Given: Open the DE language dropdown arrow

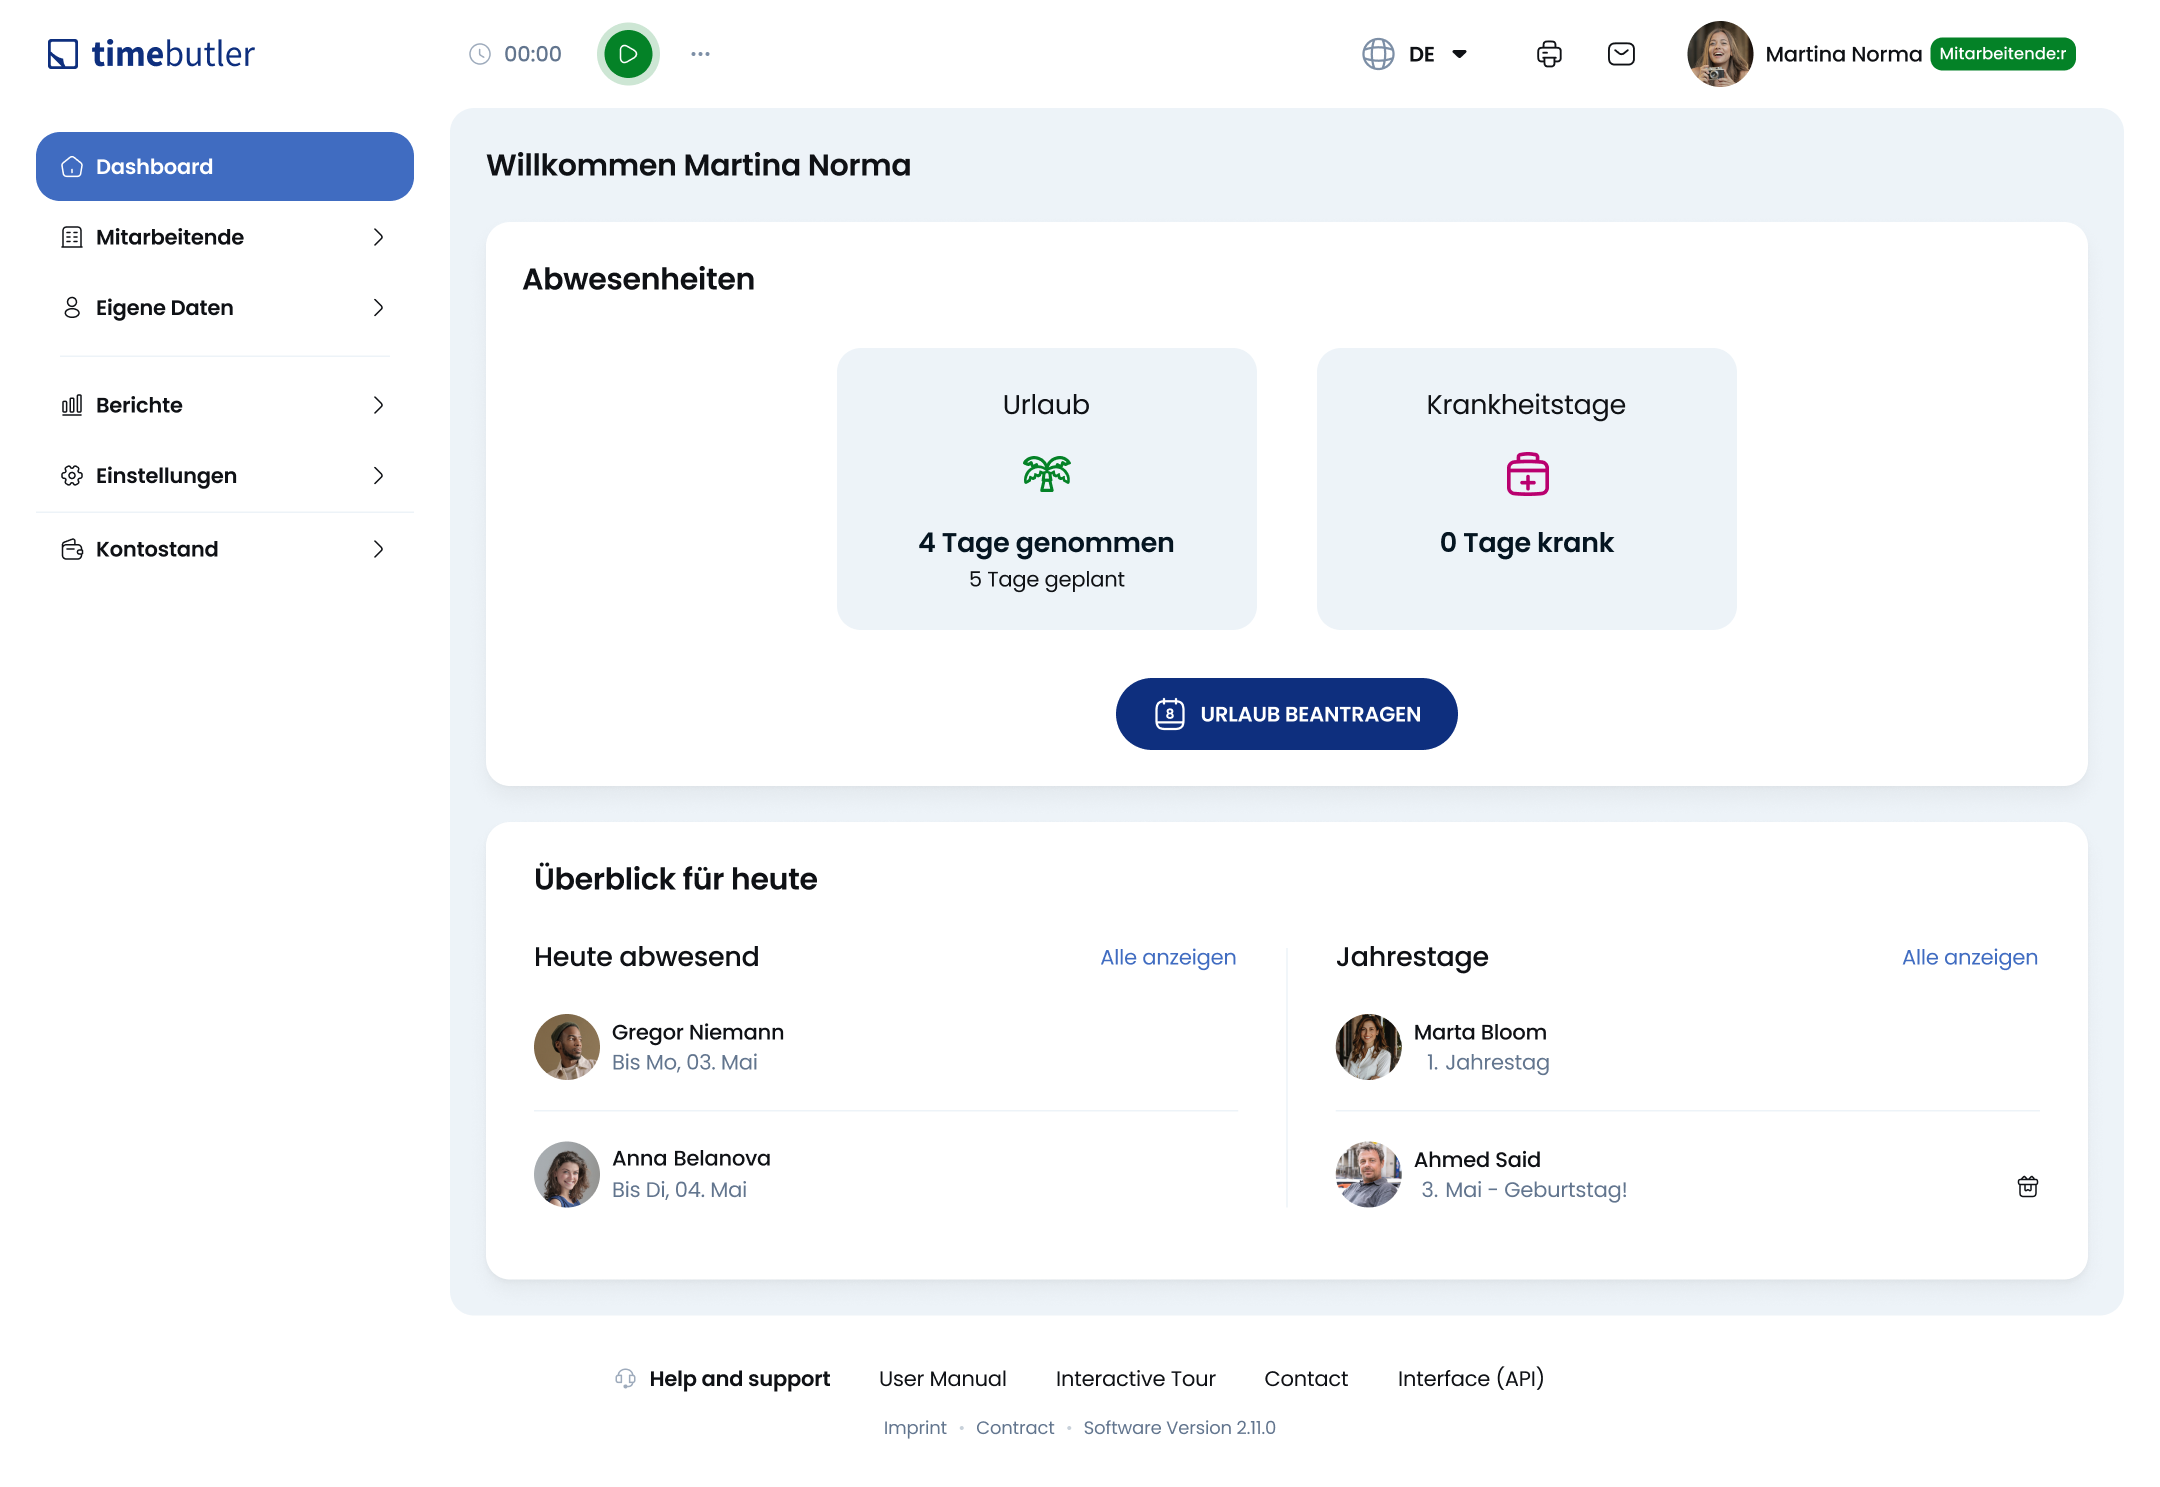Looking at the screenshot, I should [1459, 54].
